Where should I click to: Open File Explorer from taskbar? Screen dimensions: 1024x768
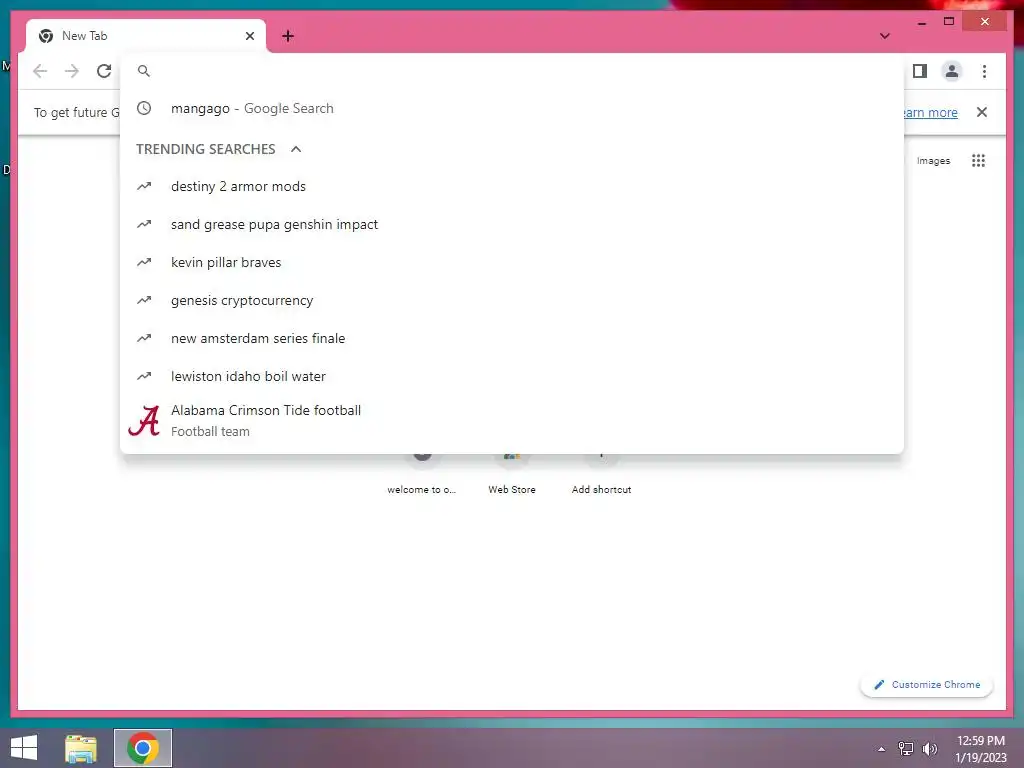[81, 748]
